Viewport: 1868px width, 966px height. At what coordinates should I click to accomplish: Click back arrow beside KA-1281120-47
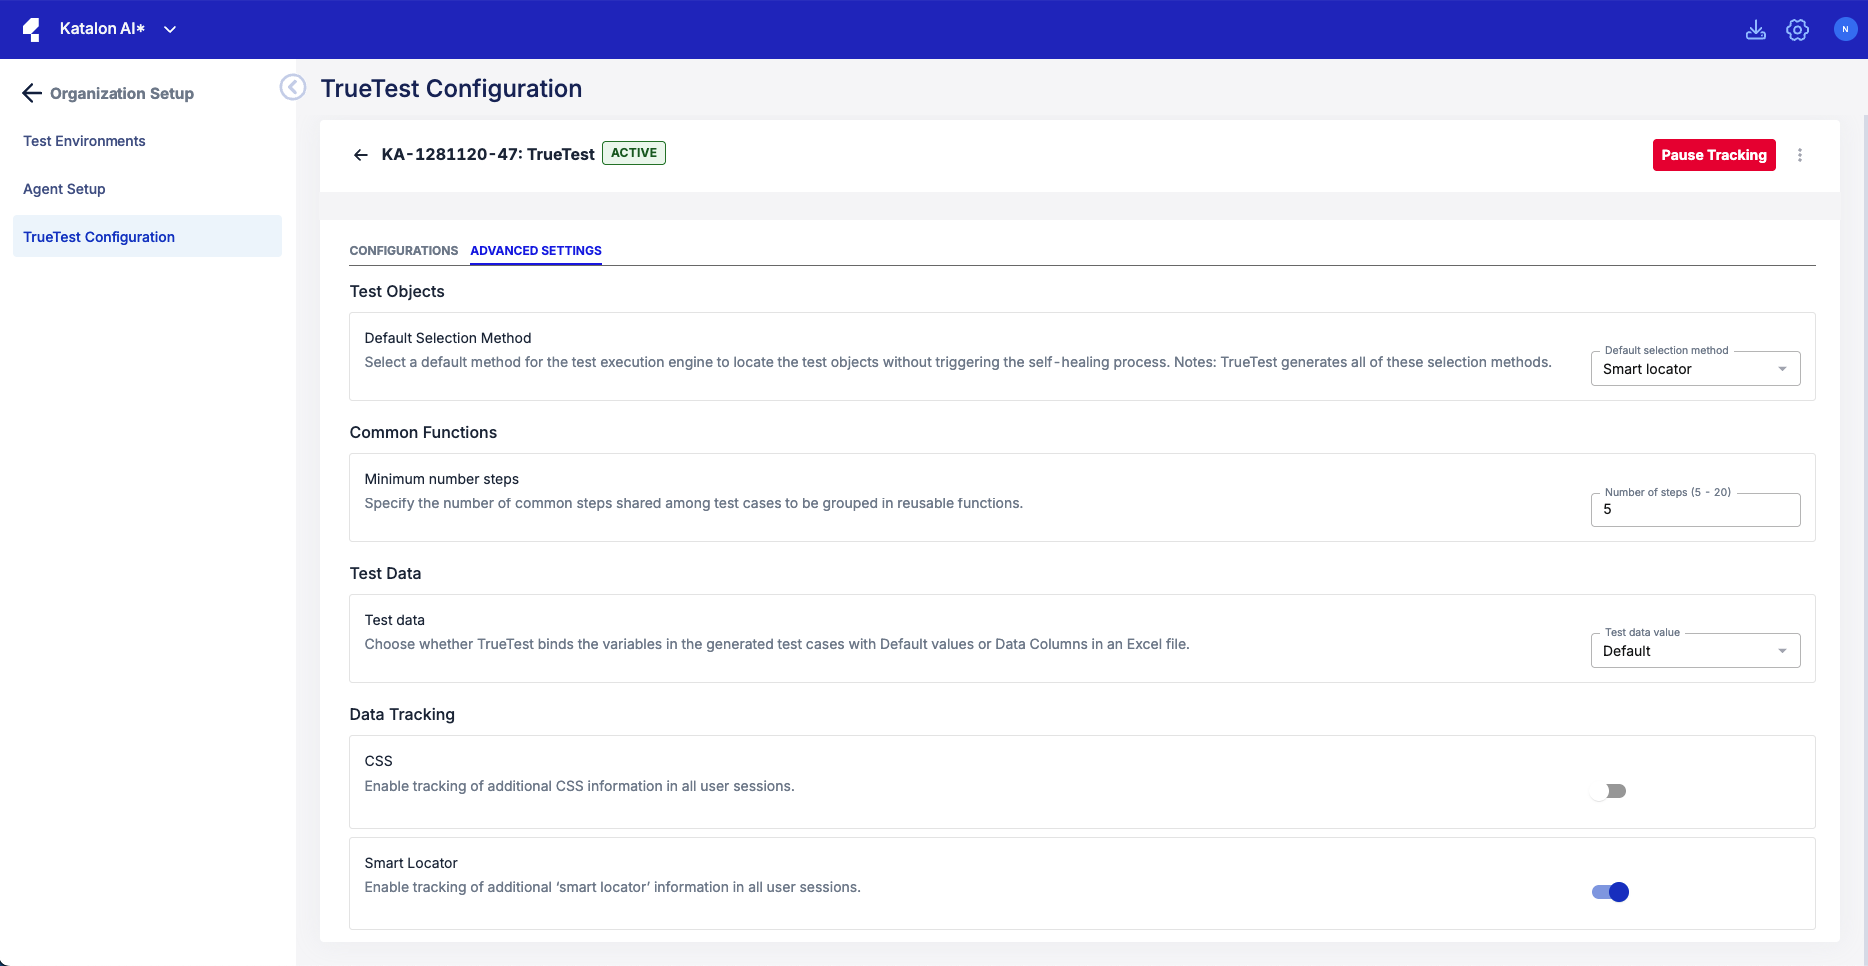tap(361, 154)
